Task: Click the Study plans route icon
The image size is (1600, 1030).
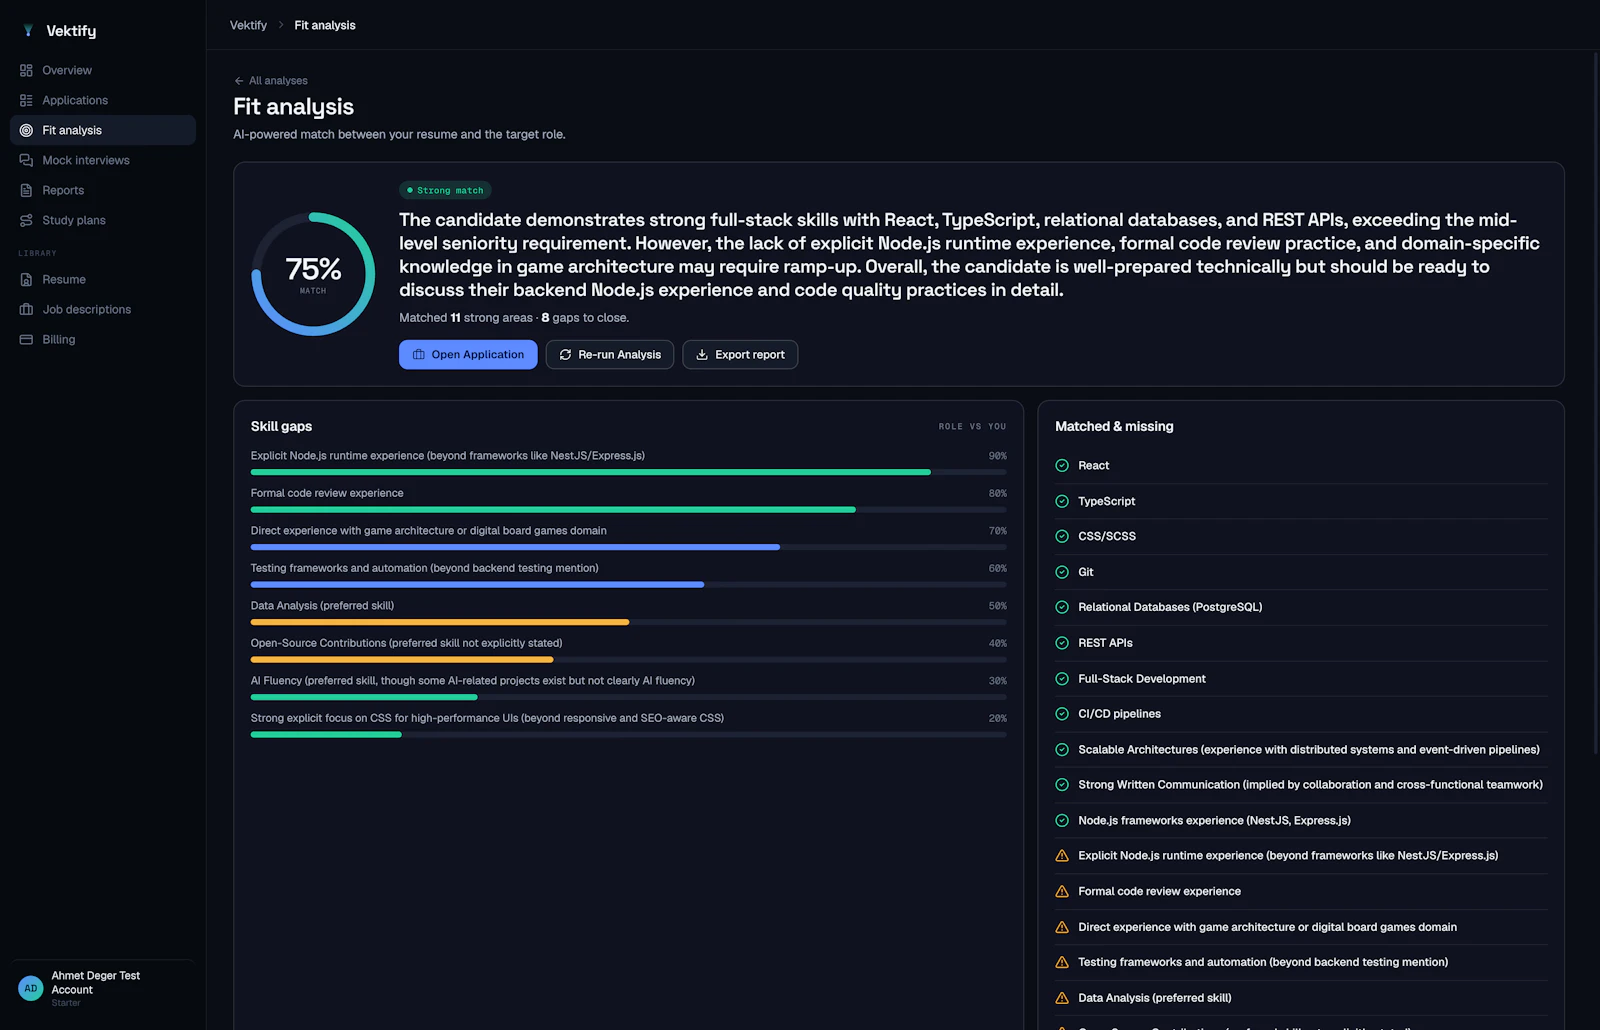Action: 26,220
